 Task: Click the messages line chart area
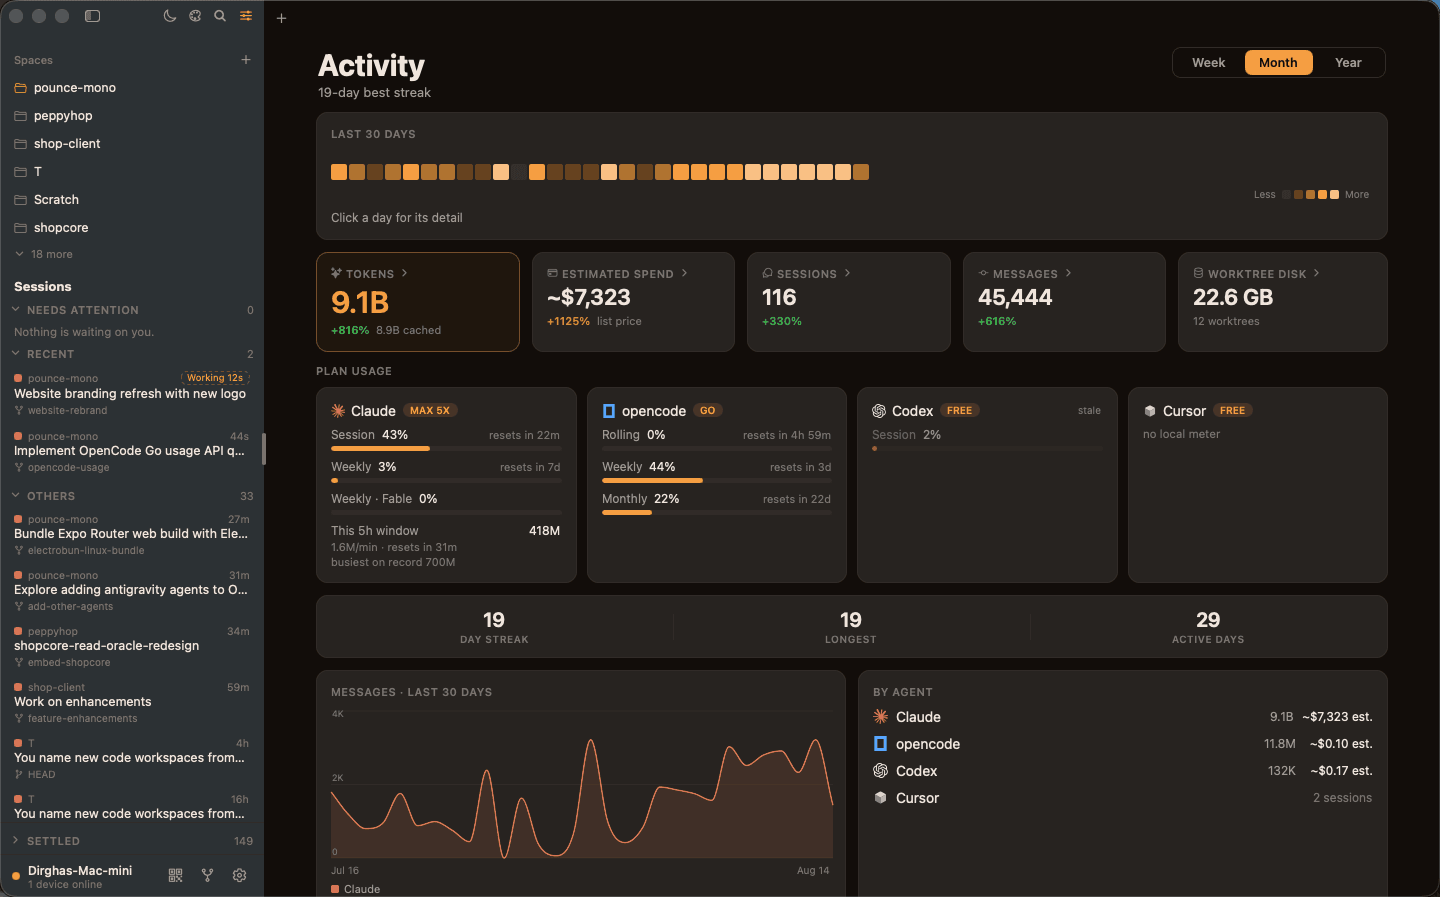tap(582, 786)
